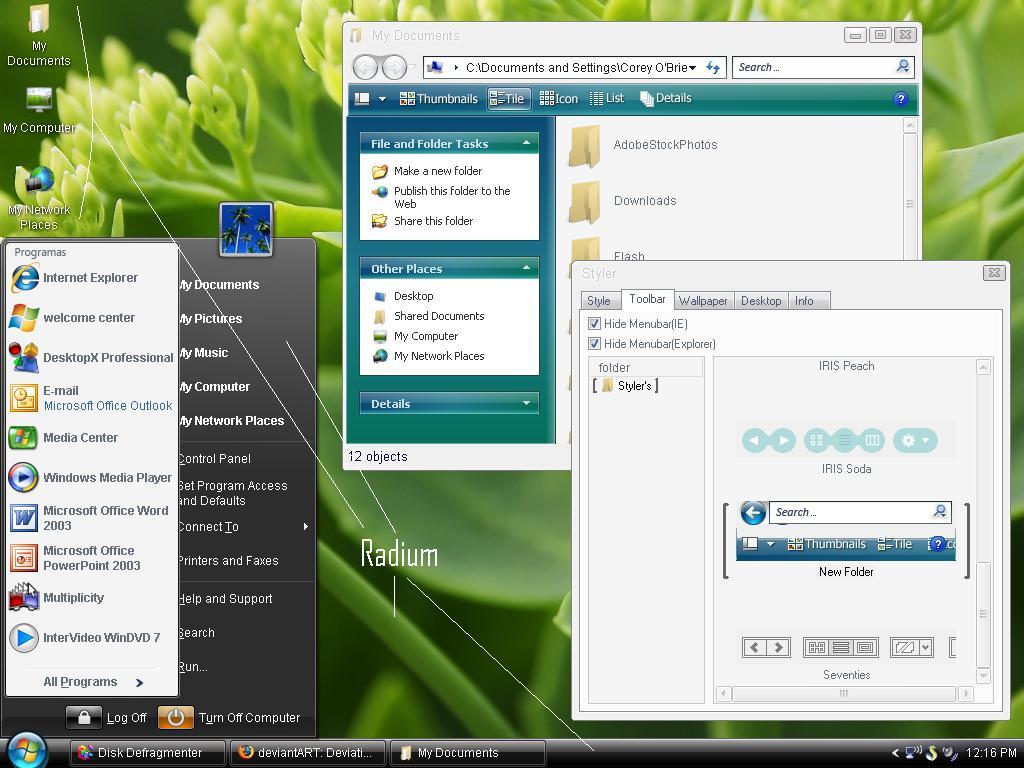The width and height of the screenshot is (1024, 768).
Task: Click the Start orb button
Action: click(x=27, y=750)
